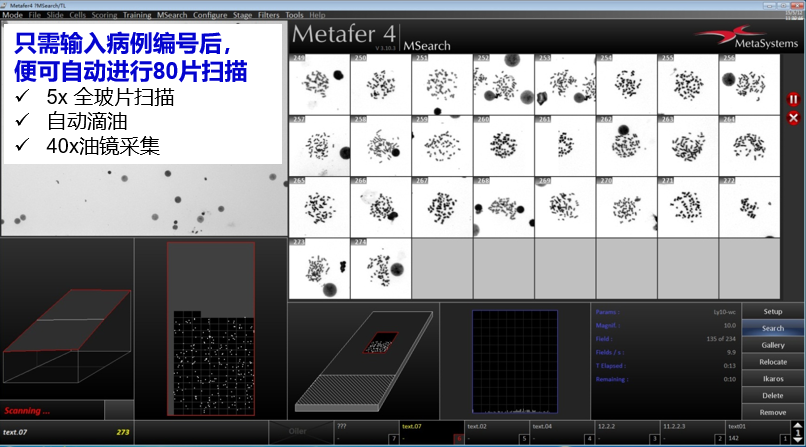806x447 pixels.
Task: Select metaphase thumbnail 267
Action: [442, 207]
